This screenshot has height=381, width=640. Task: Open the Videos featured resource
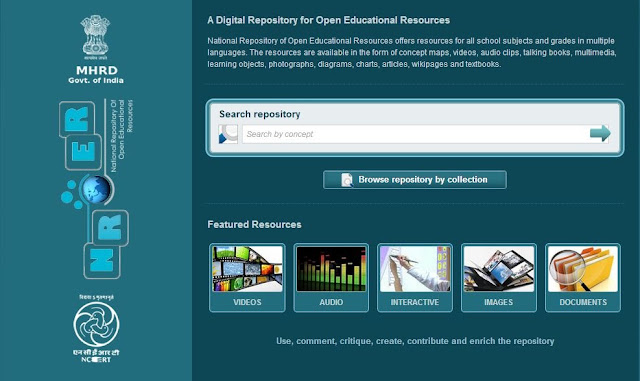247,278
